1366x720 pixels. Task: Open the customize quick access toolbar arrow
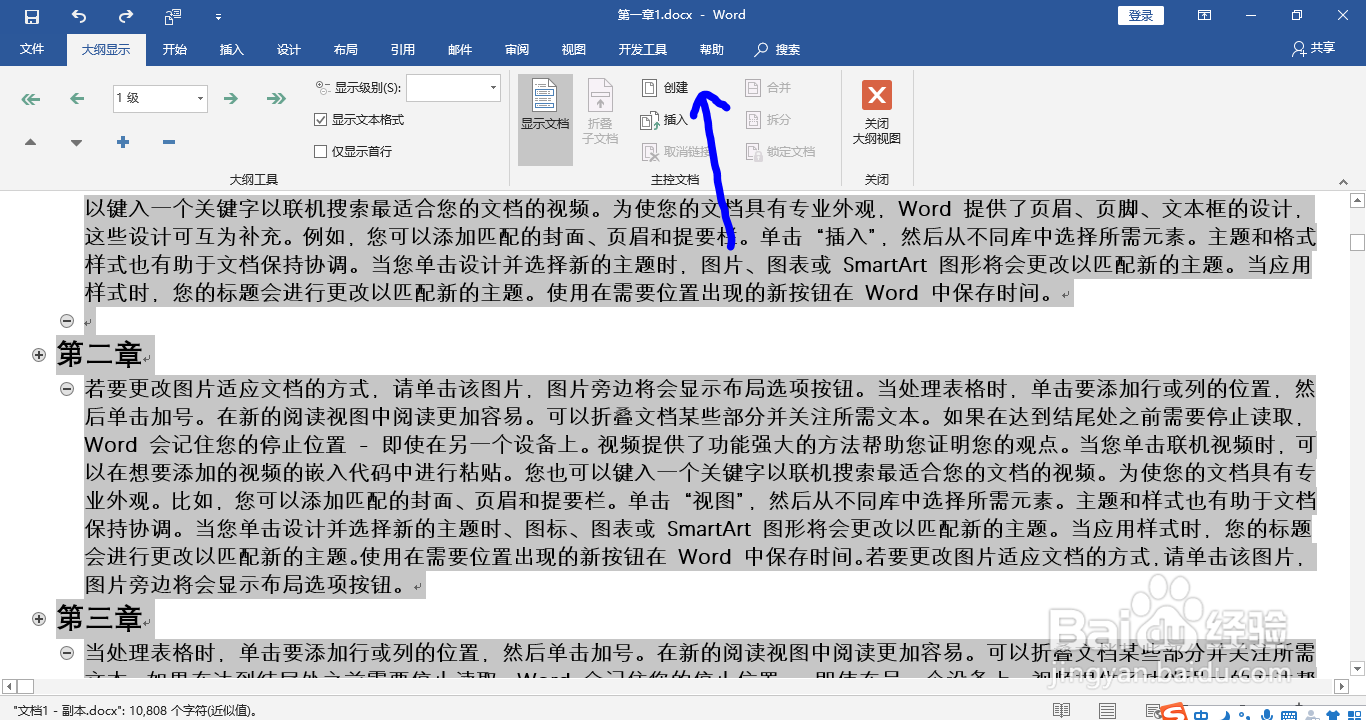(219, 17)
